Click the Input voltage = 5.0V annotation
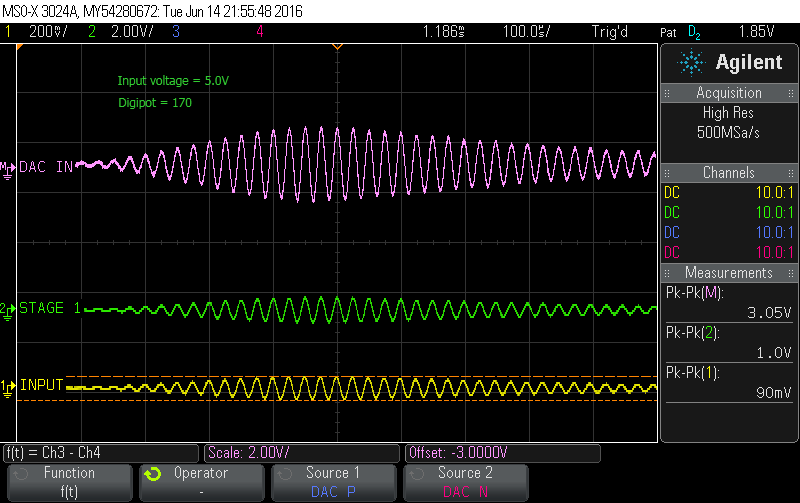Viewport: 800px width, 503px height. pyautogui.click(x=173, y=81)
